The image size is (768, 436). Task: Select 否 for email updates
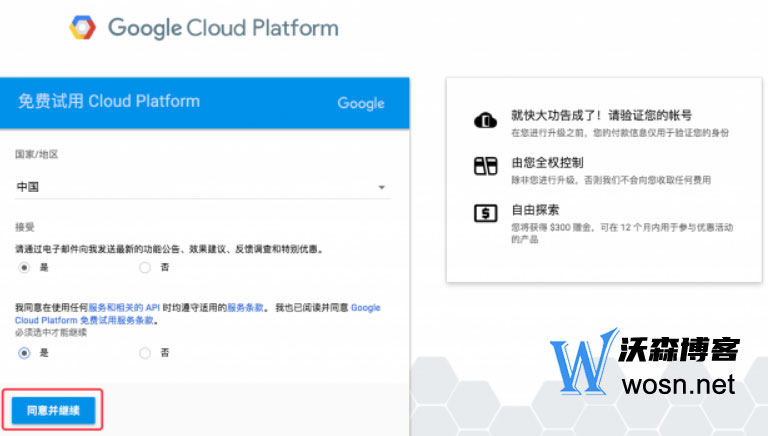pyautogui.click(x=145, y=267)
